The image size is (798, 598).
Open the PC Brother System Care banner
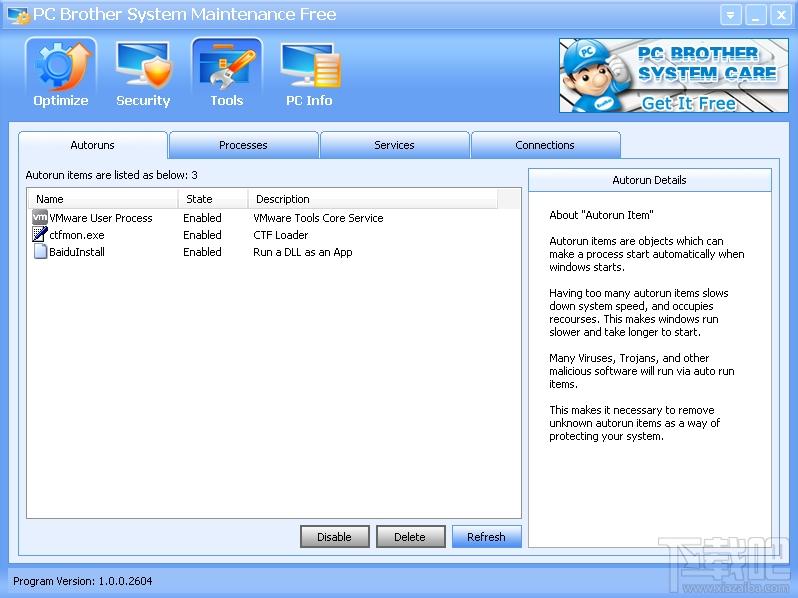point(674,75)
